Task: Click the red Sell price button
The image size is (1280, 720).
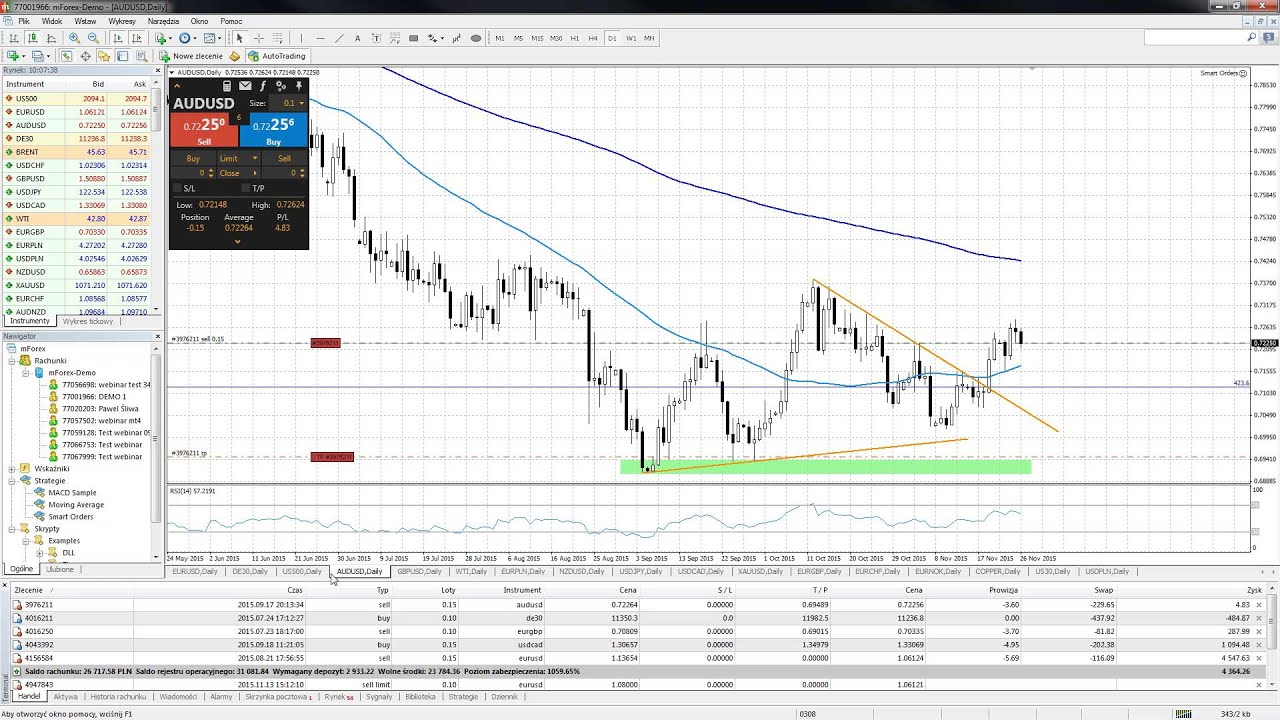Action: (204, 130)
